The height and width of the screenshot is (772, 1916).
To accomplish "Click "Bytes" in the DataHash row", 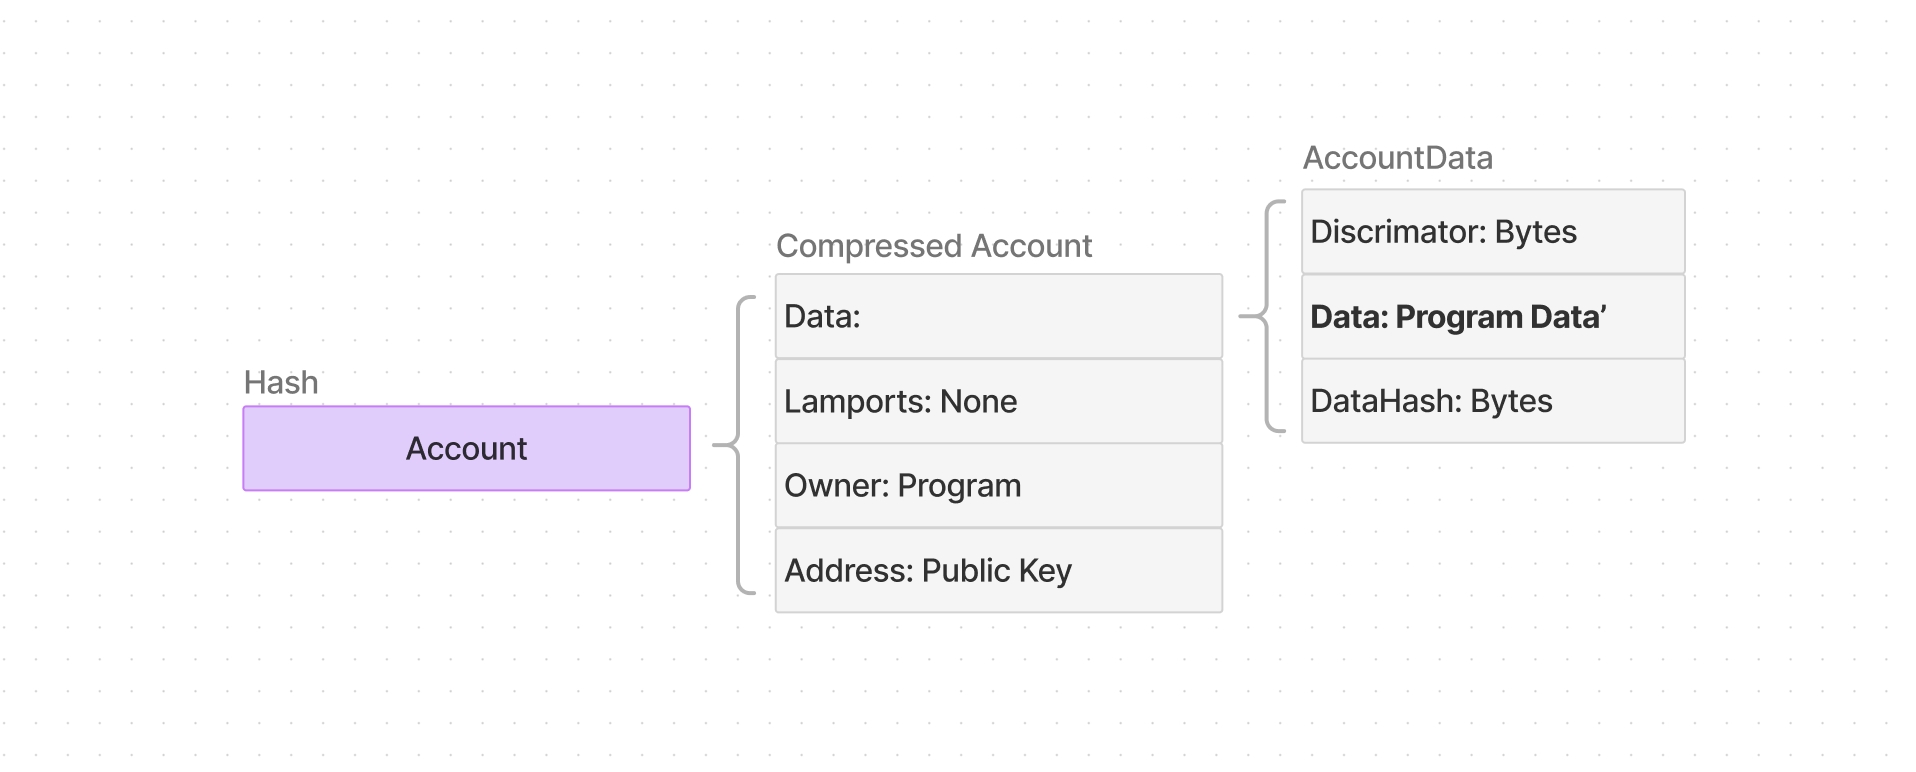I will [x=1511, y=401].
